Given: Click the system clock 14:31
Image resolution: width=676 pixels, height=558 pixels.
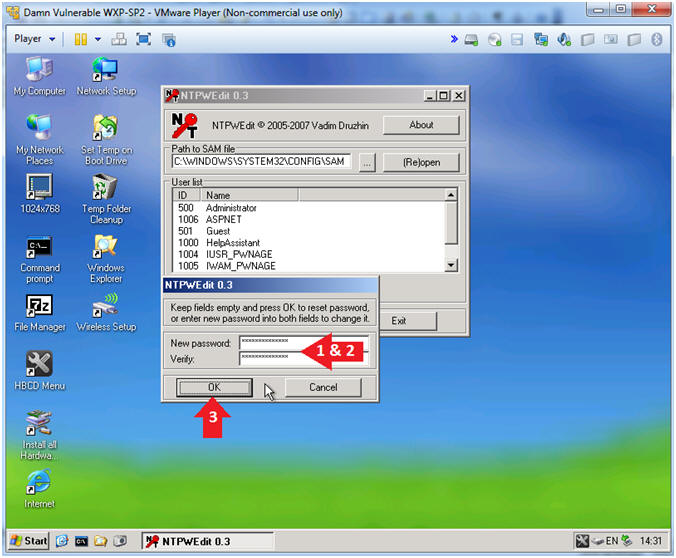Looking at the screenshot, I should (651, 541).
